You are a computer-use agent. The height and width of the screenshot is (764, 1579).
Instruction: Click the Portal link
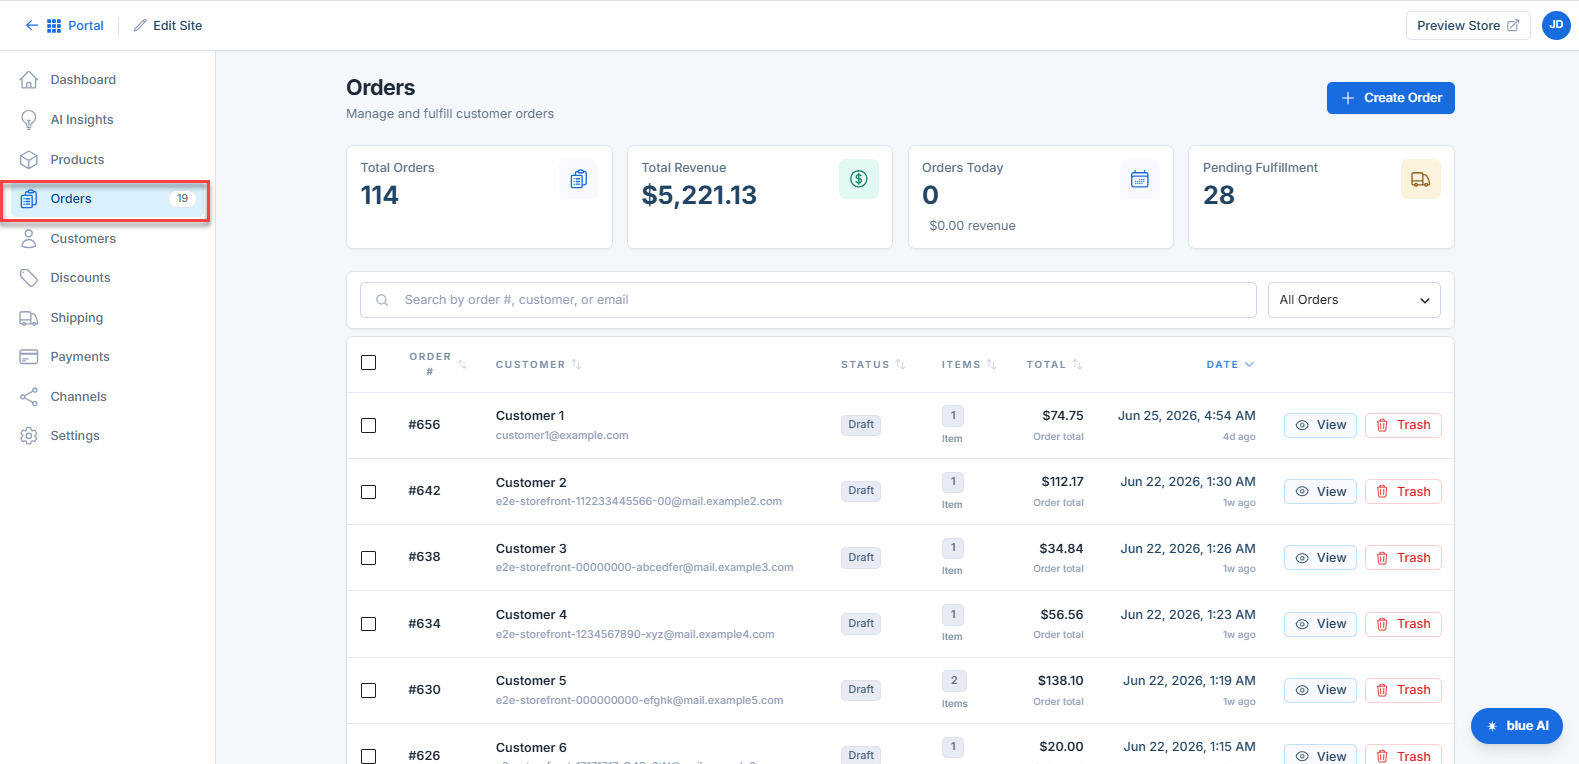86,26
